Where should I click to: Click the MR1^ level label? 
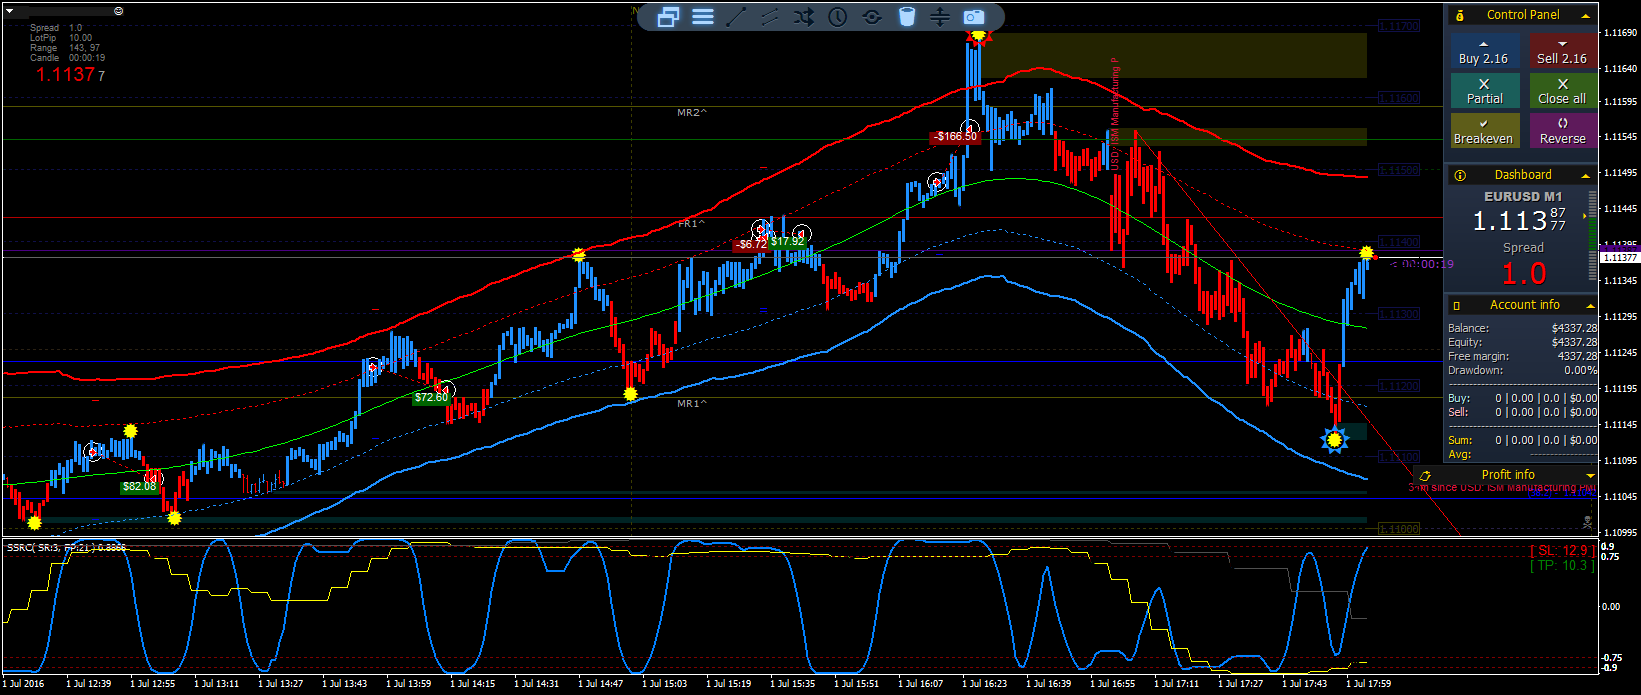692,404
